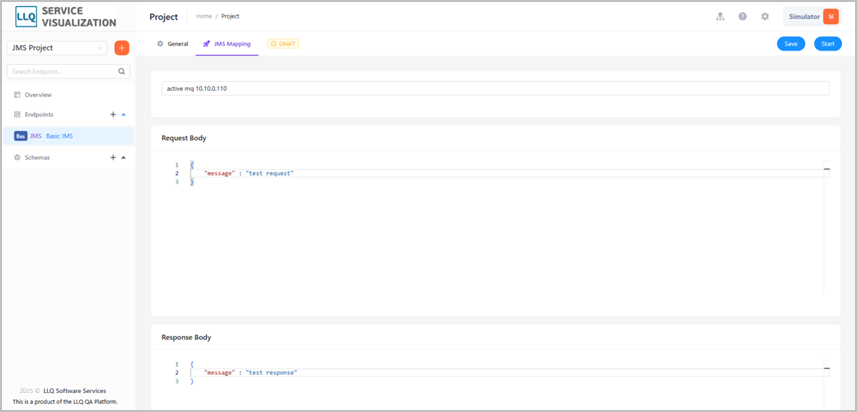Viewport: 857px width, 412px height.
Task: Click LLQ Software Services footer text
Action: point(74,391)
